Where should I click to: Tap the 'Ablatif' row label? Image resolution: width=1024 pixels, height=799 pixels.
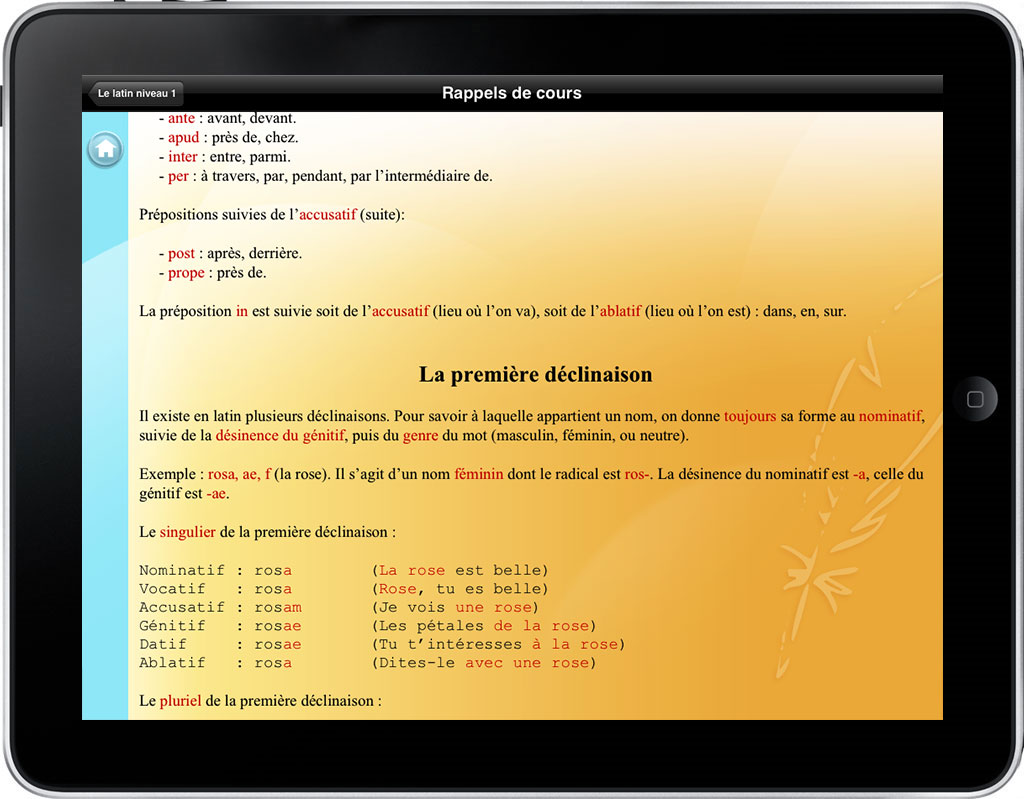click(172, 662)
